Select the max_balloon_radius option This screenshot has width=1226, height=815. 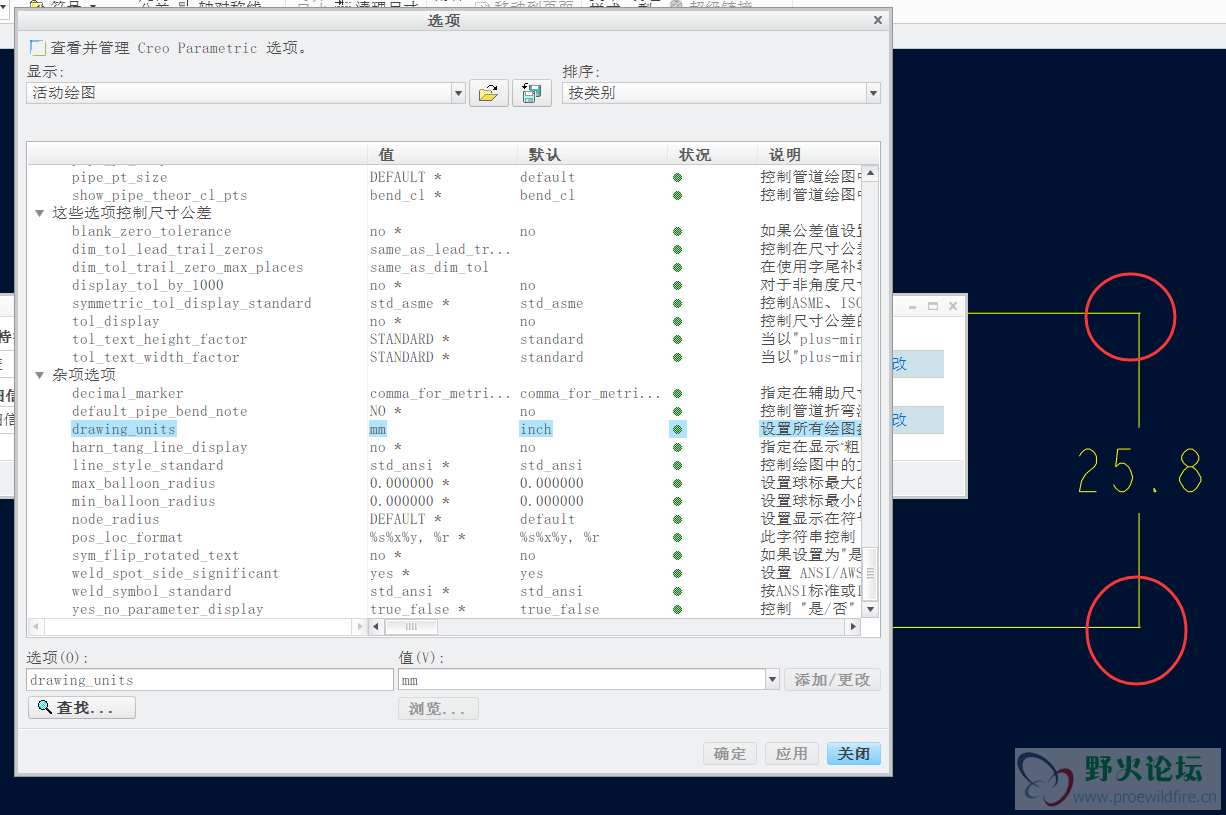143,483
